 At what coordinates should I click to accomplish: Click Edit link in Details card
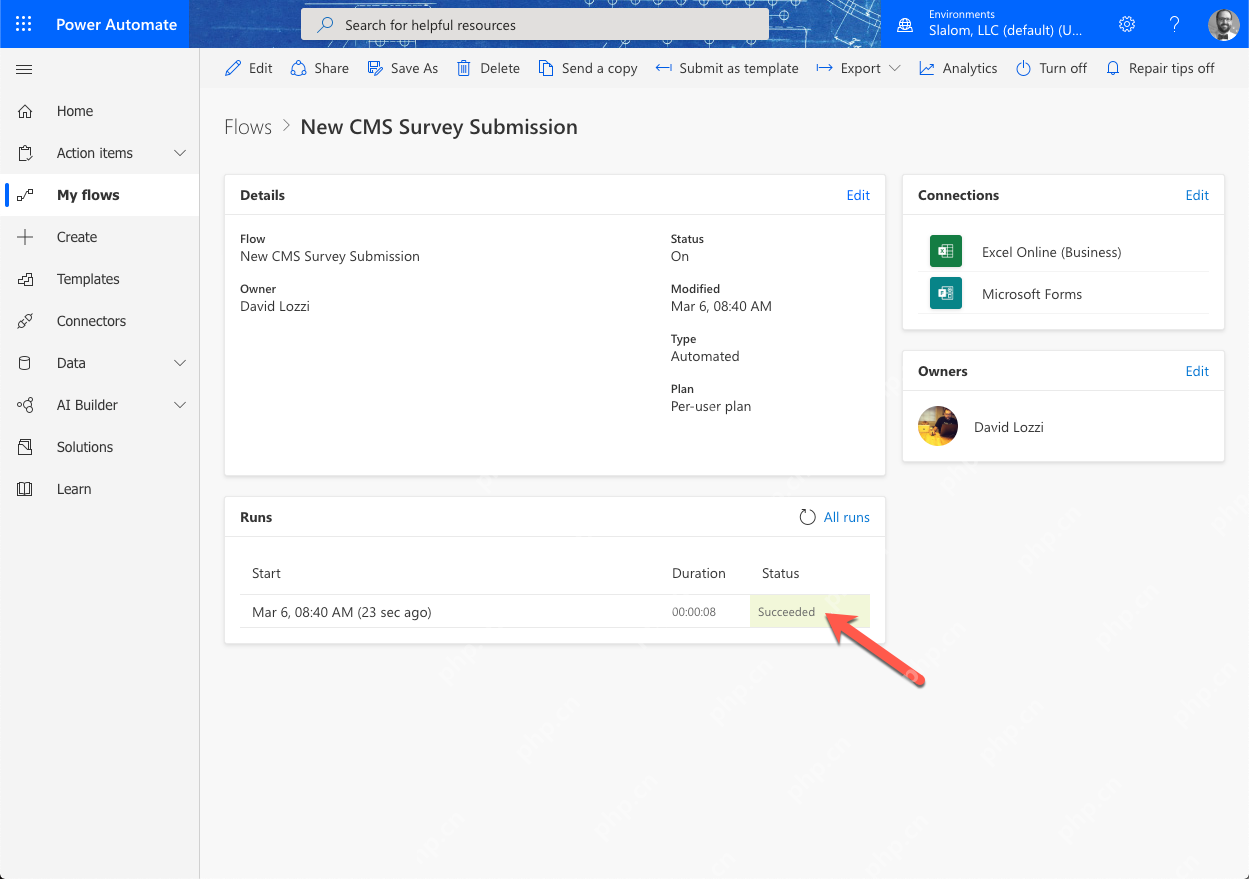[858, 195]
